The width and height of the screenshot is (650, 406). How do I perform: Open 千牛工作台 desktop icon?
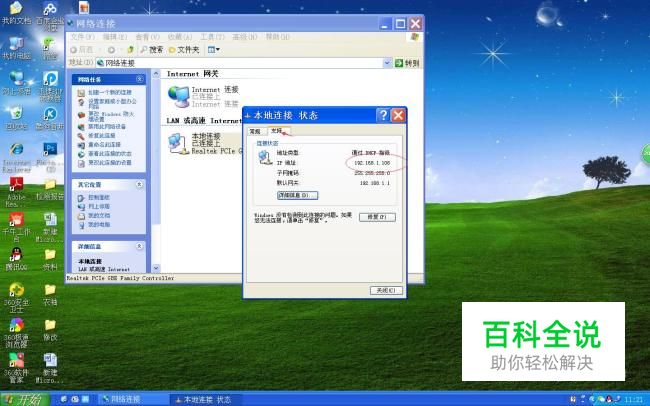[16, 227]
